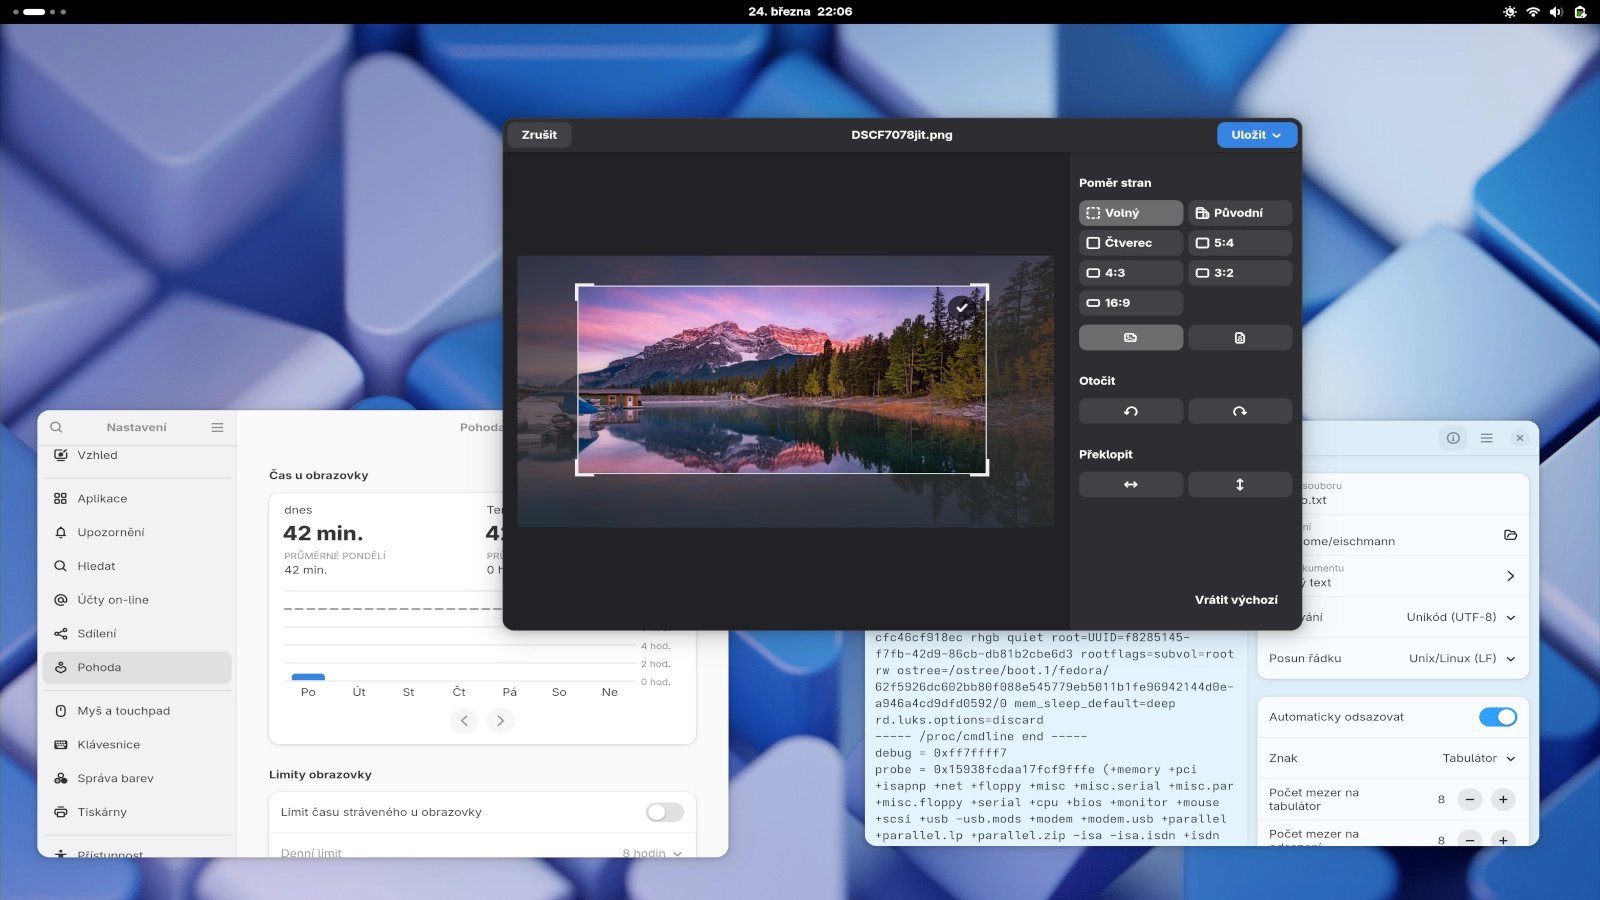Image resolution: width=1600 pixels, height=900 pixels.
Task: Expand Unikód (UTF-8) encoding dropdown
Action: (1461, 617)
